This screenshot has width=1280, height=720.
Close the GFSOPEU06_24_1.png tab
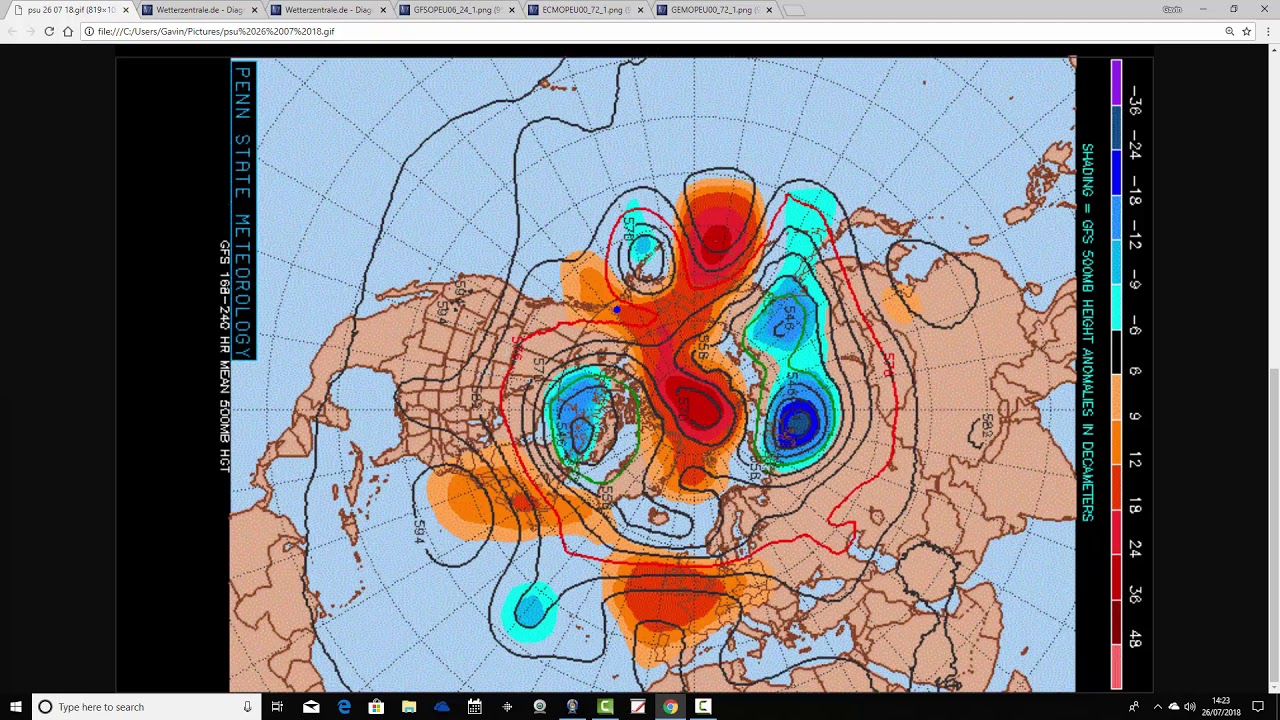[x=512, y=10]
